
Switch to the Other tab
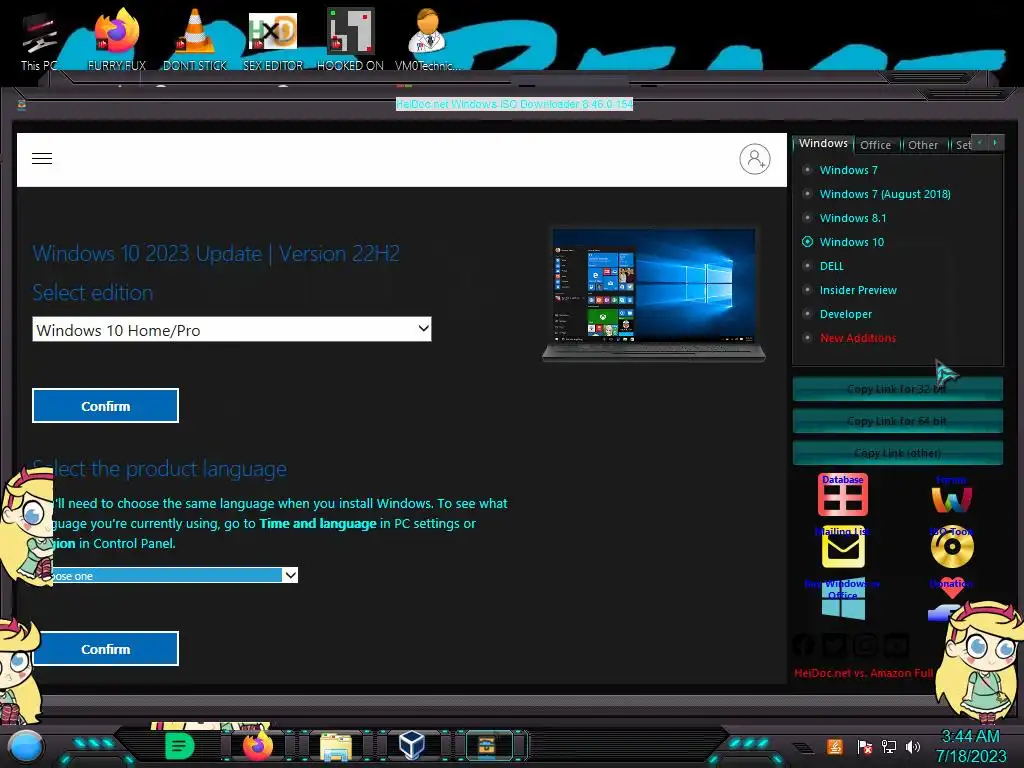coord(923,145)
